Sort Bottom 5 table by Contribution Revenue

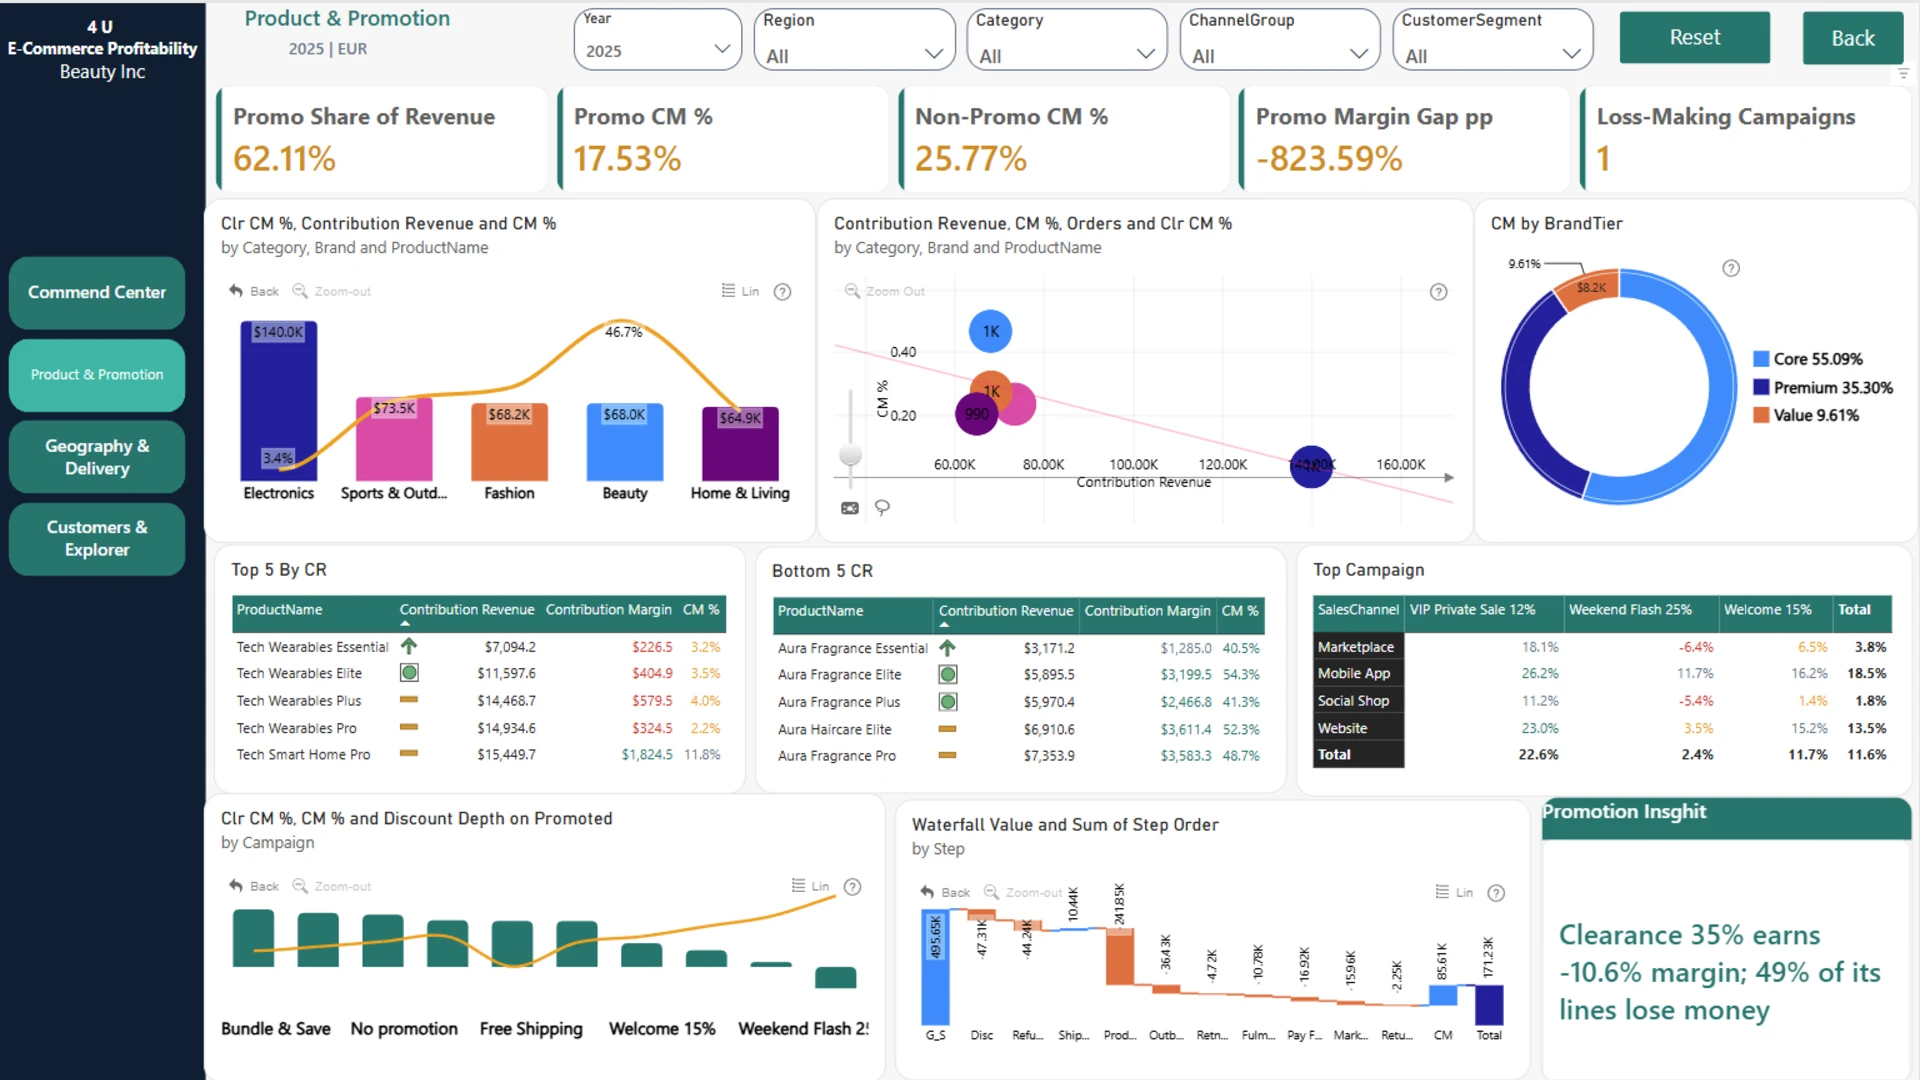coord(1006,611)
